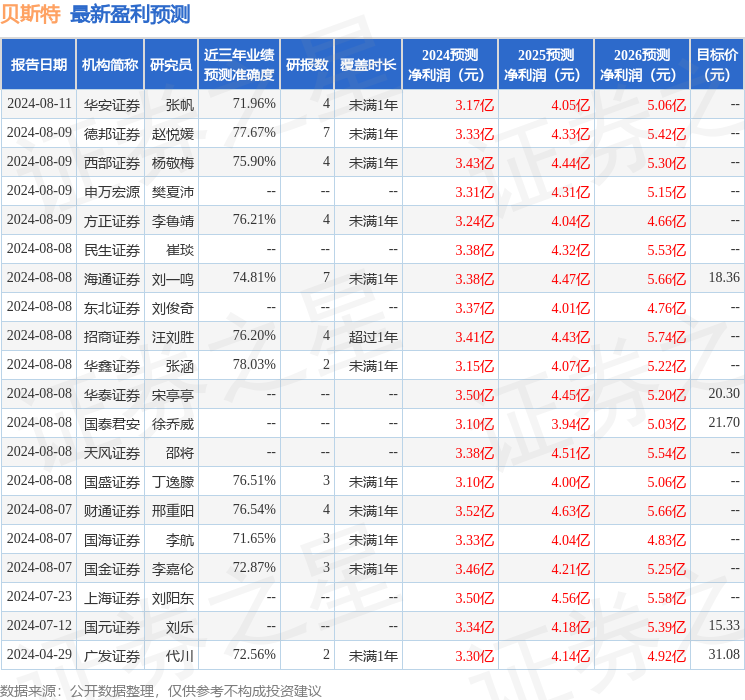Click the 申万宏源 institution cell
Image resolution: width=745 pixels, height=700 pixels.
click(x=112, y=192)
